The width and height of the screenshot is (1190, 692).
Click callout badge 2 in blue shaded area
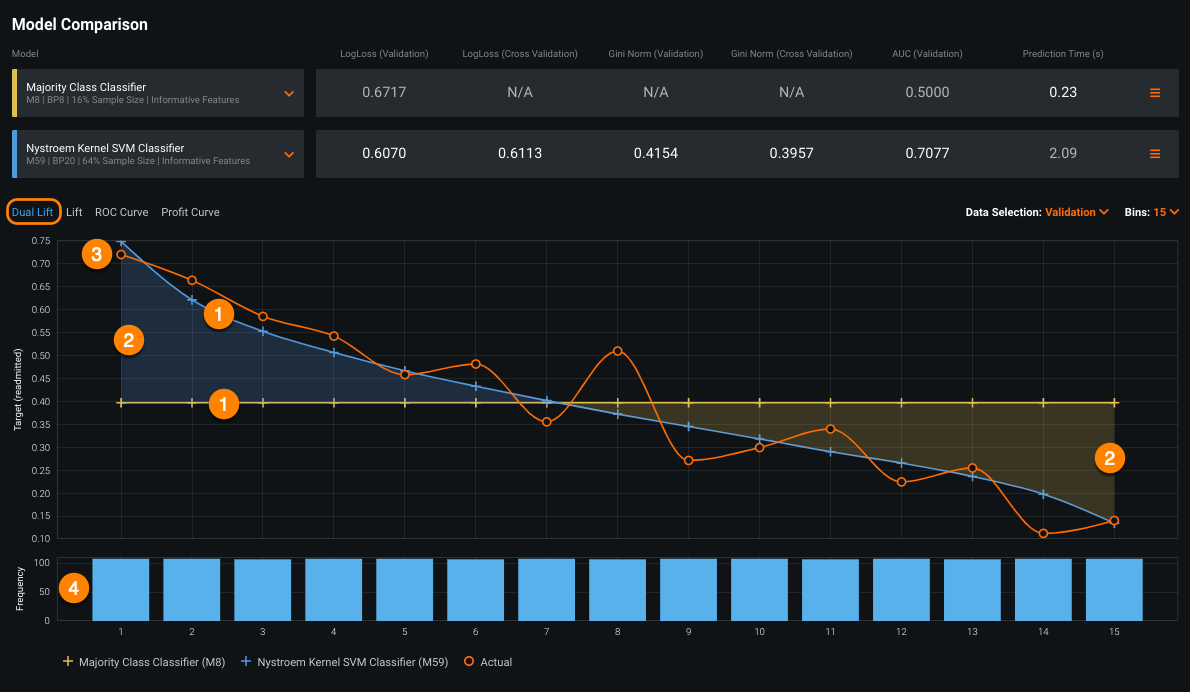(x=128, y=341)
